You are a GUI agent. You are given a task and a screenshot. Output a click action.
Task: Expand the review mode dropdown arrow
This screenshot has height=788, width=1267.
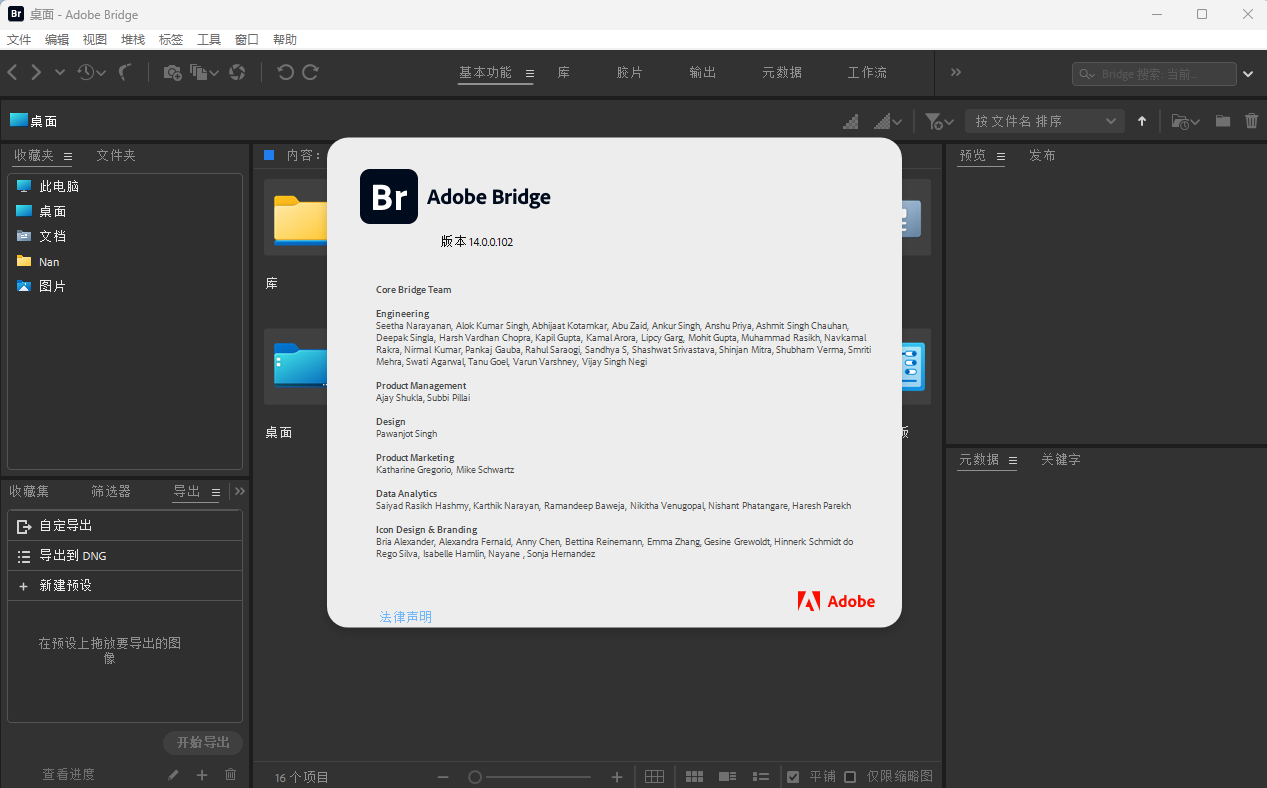pyautogui.click(x=214, y=73)
